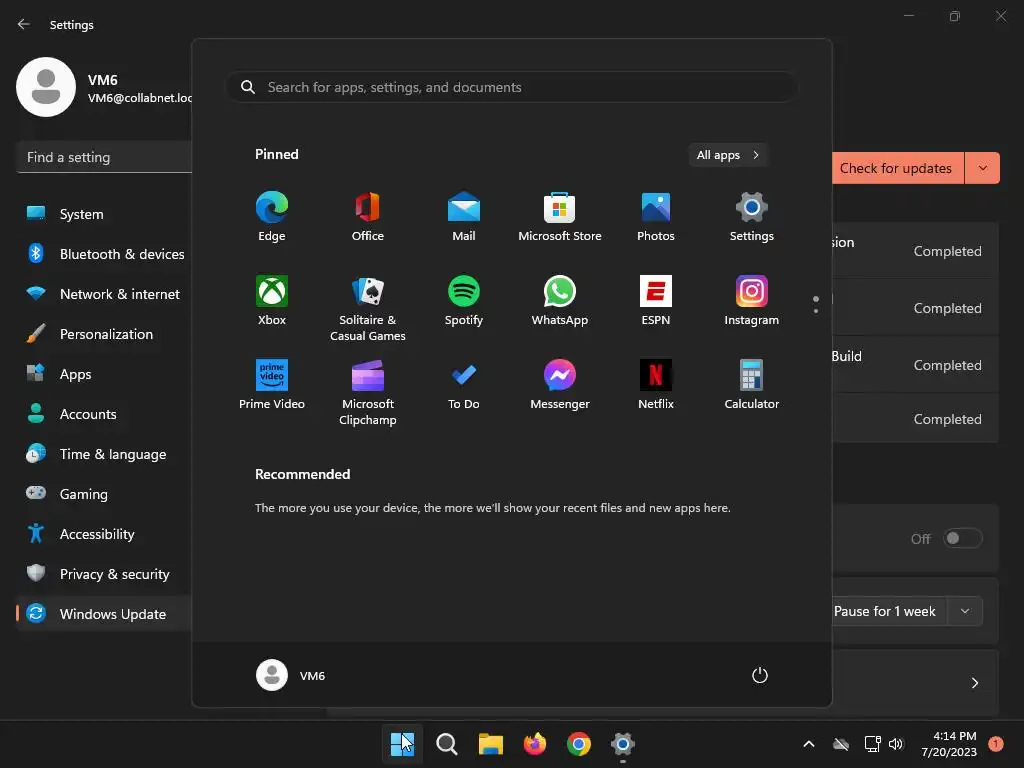Open the volume tray icon
This screenshot has width=1024, height=768.
coord(896,744)
